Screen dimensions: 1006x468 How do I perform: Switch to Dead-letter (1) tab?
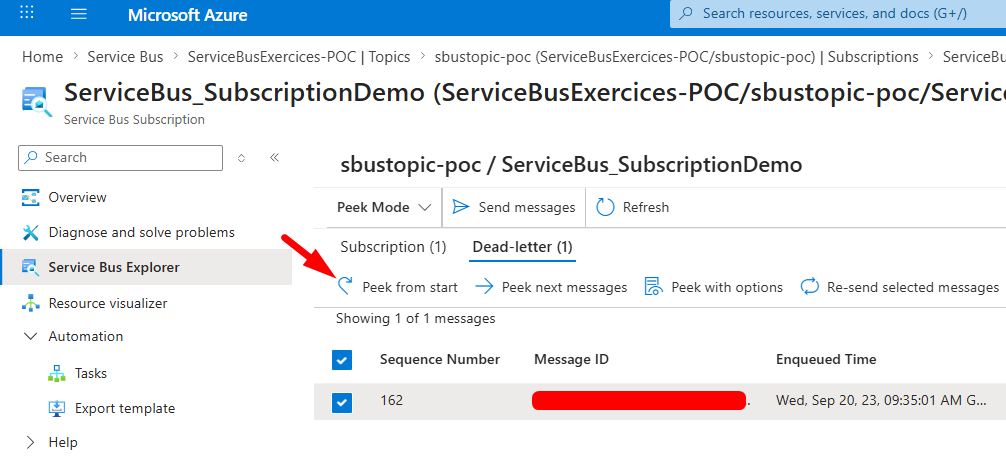coord(522,247)
